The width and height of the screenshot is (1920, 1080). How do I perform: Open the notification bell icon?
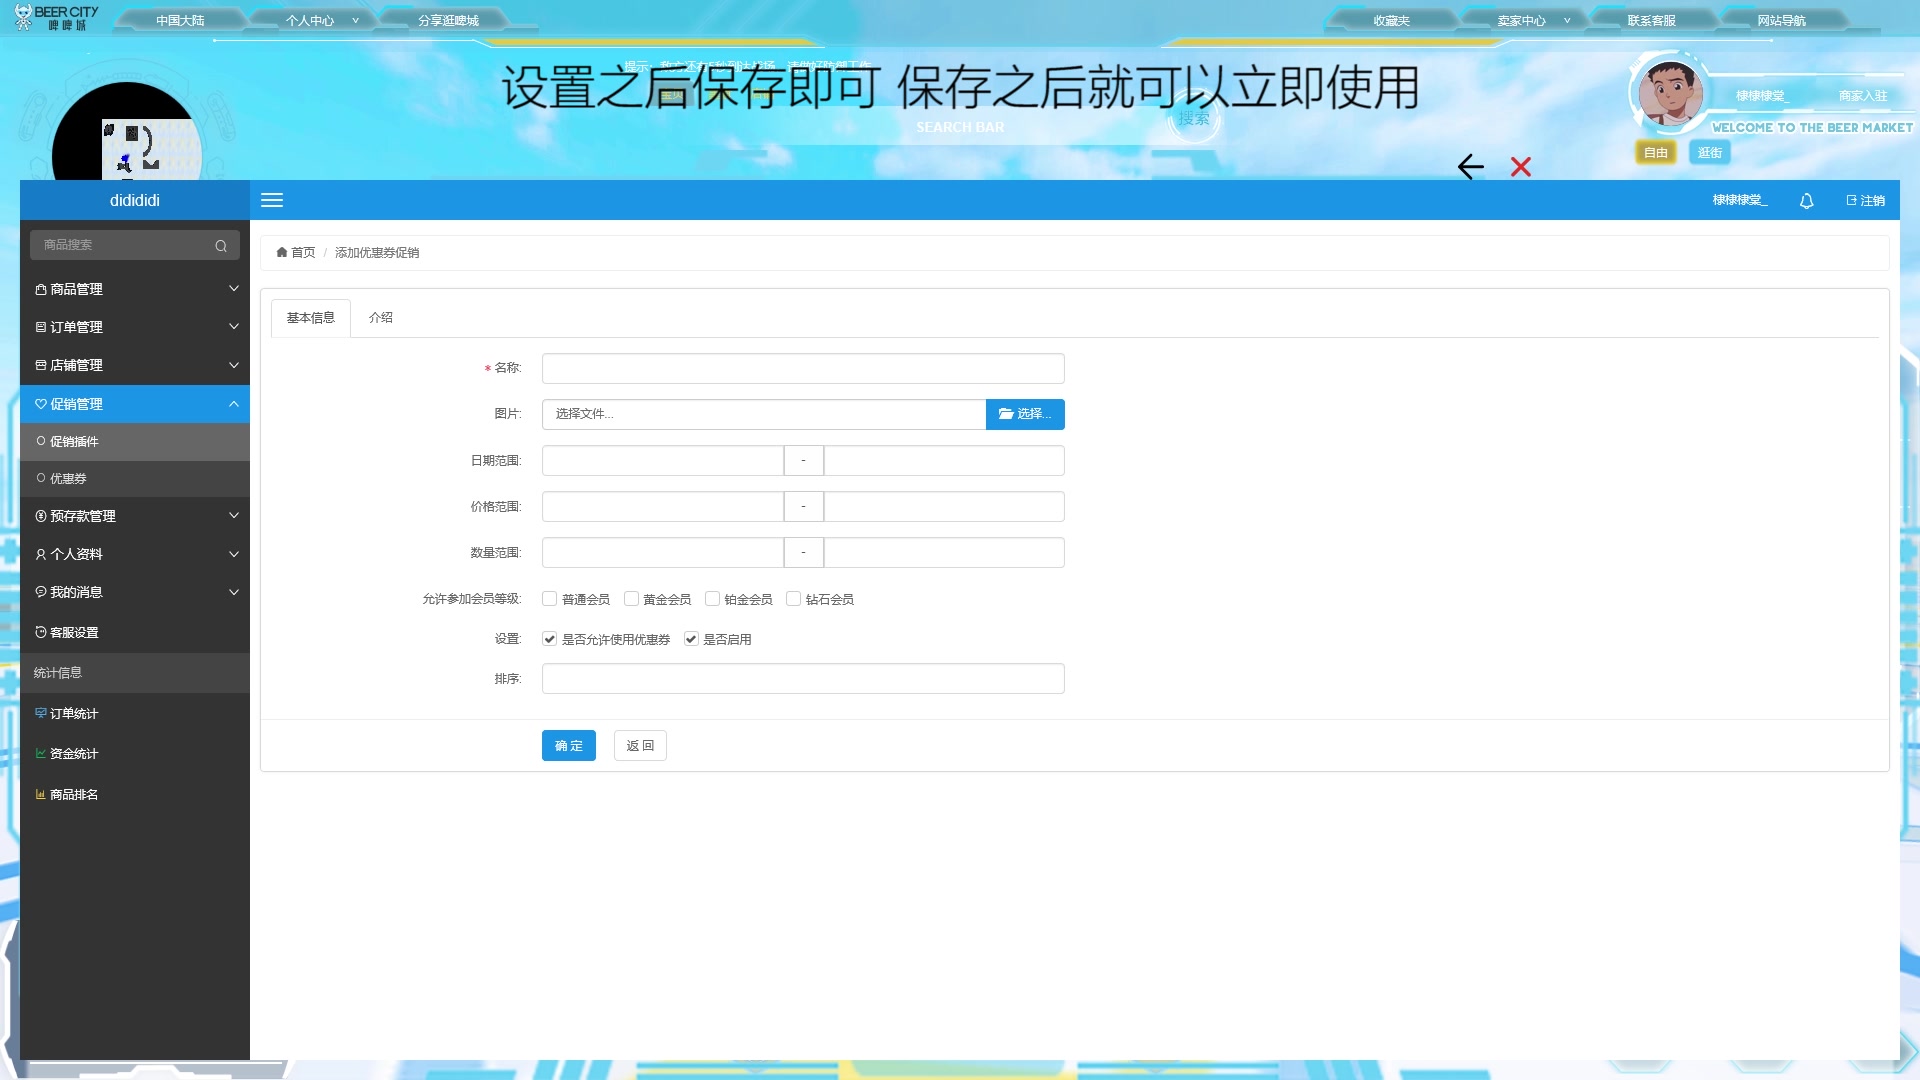point(1806,201)
